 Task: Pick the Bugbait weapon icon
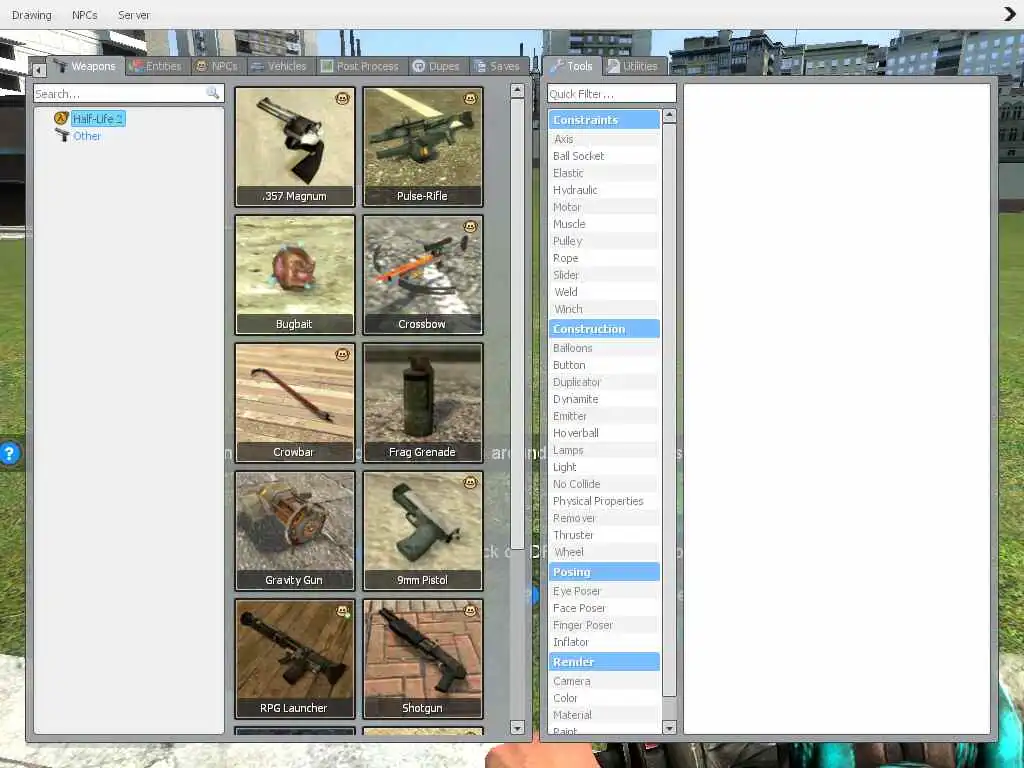coord(295,275)
